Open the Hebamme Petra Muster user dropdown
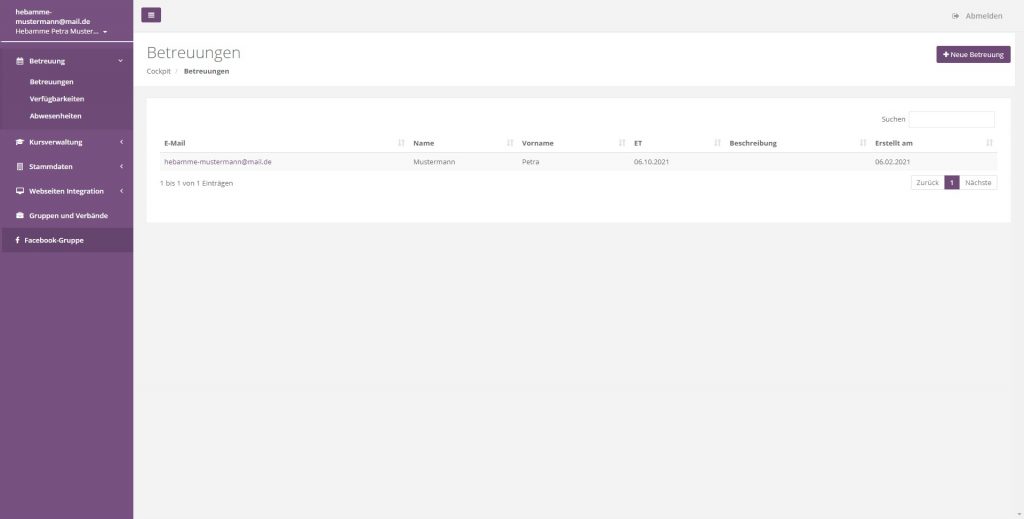This screenshot has height=519, width=1024. point(62,31)
